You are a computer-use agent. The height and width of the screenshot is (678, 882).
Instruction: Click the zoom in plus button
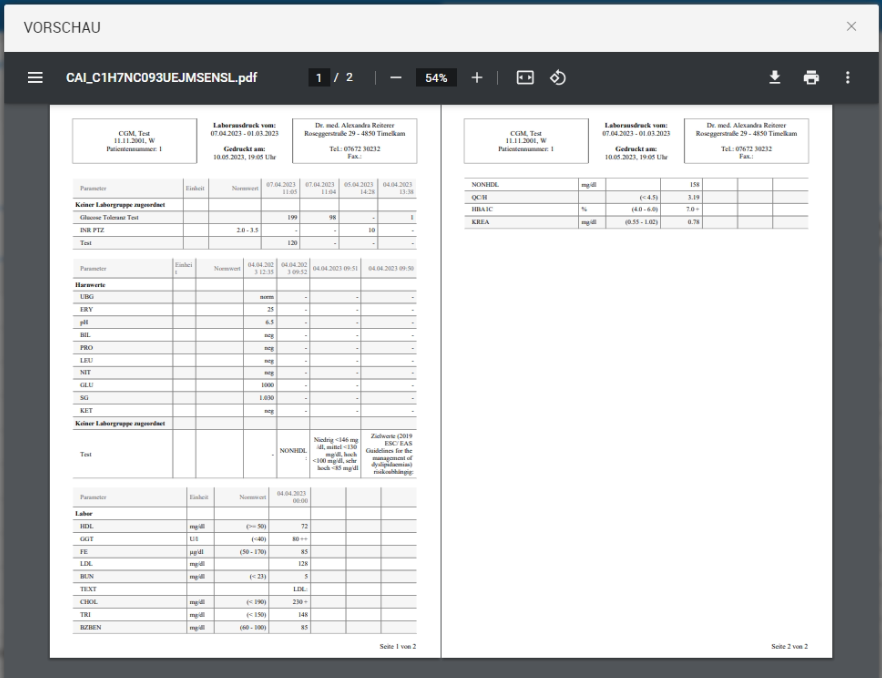pyautogui.click(x=477, y=78)
